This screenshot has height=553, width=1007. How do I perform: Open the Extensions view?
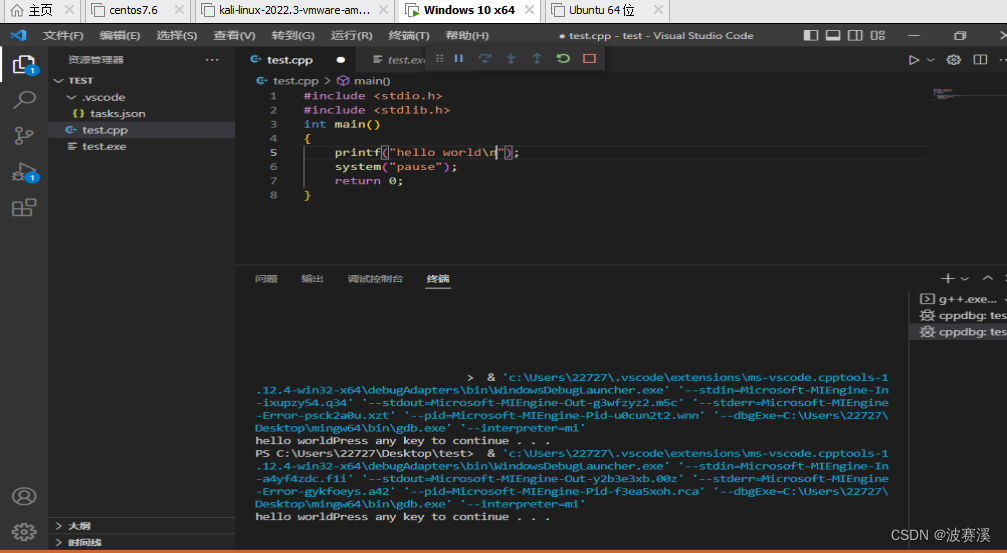(x=24, y=207)
